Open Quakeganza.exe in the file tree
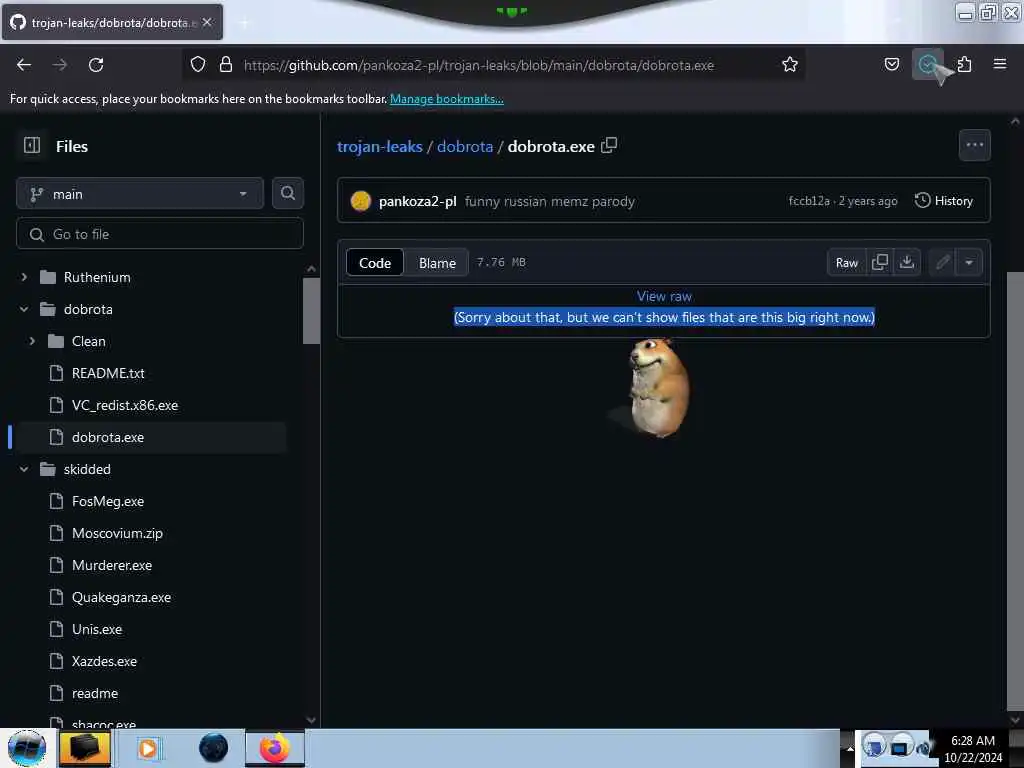The image size is (1024, 768). pos(121,597)
